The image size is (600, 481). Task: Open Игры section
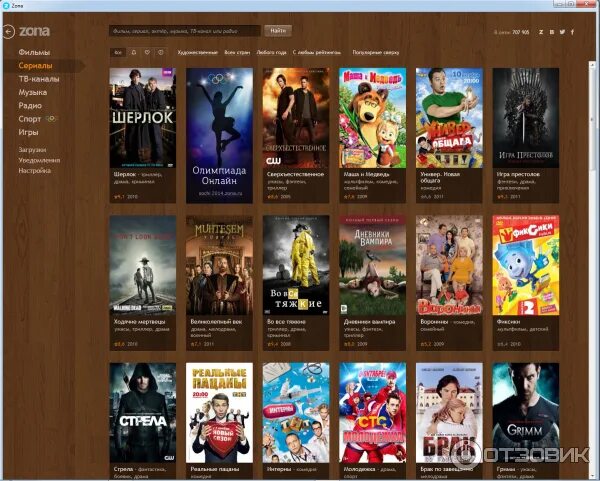tap(28, 132)
